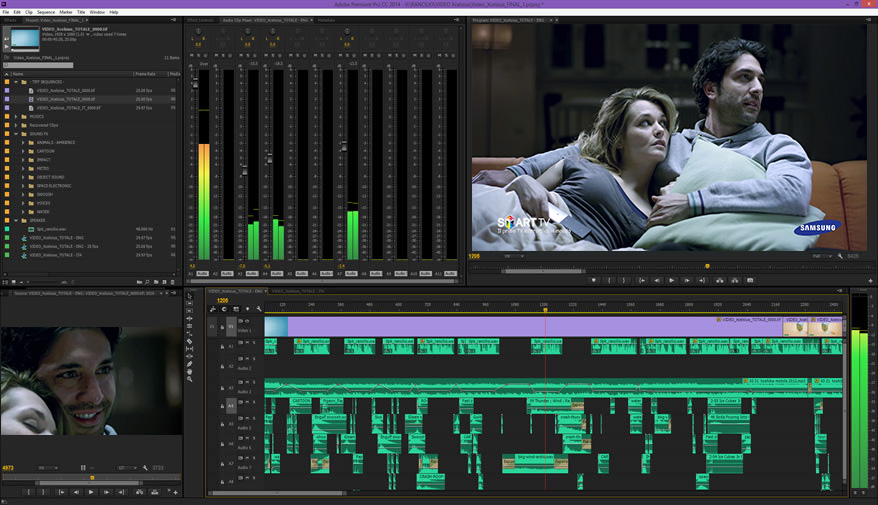Mute audio track A3 in timeline
The width and height of the screenshot is (878, 505).
tap(247, 382)
